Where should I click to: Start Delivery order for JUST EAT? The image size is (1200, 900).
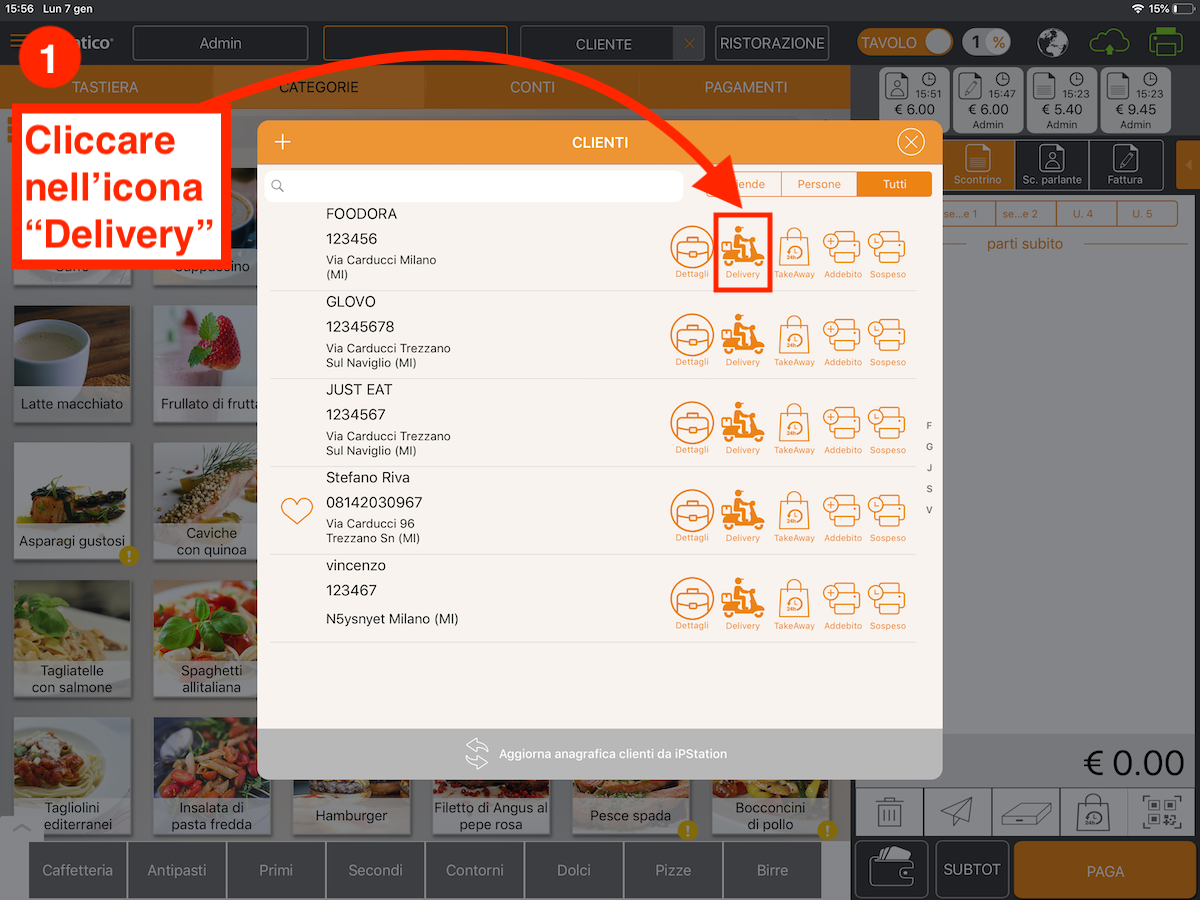tap(743, 428)
